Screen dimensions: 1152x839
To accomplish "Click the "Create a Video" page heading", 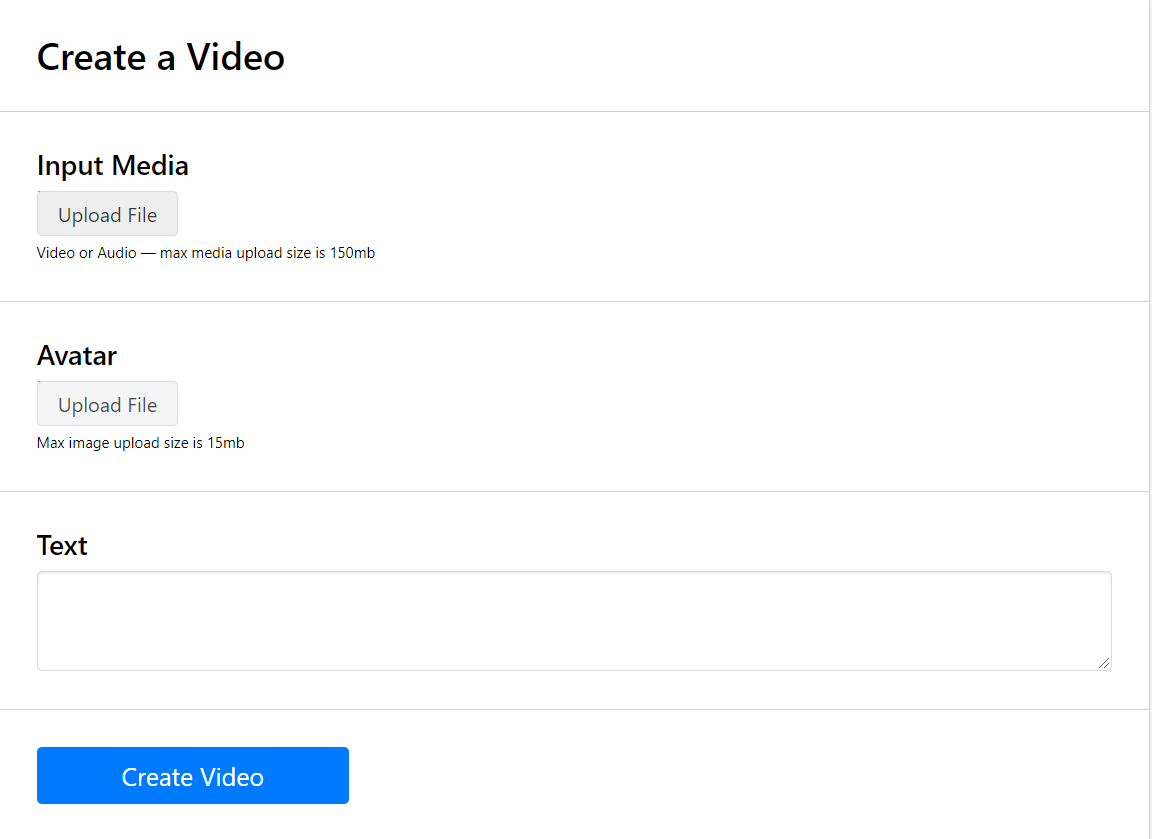I will click(x=160, y=57).
